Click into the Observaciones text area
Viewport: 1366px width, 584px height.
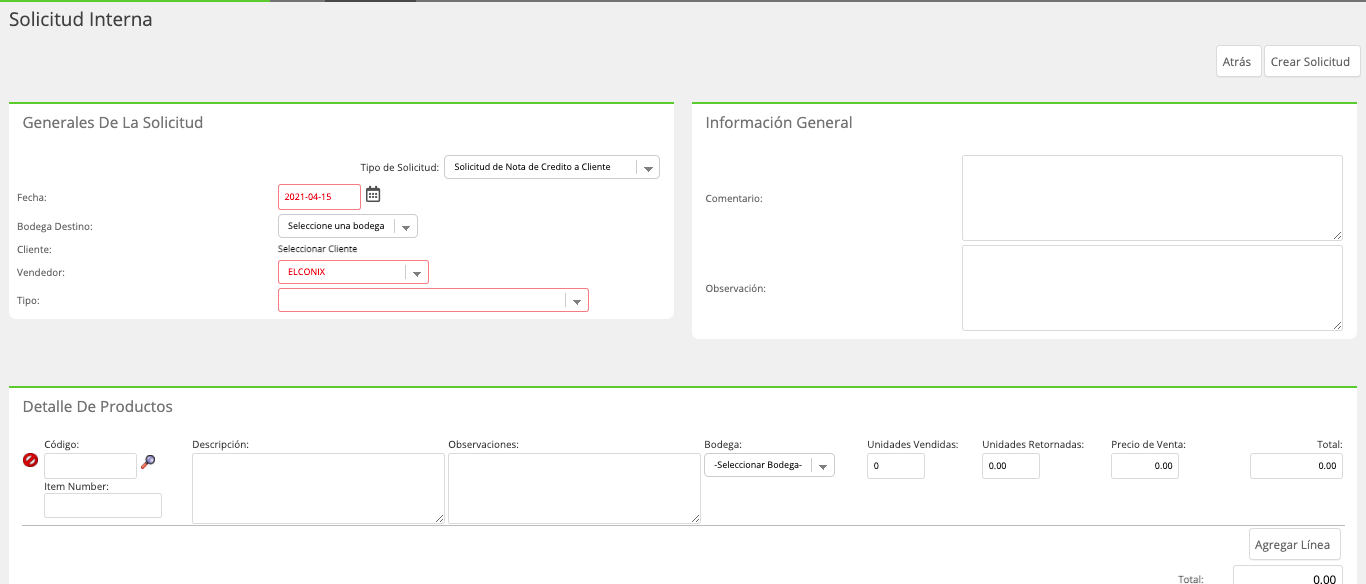click(574, 488)
